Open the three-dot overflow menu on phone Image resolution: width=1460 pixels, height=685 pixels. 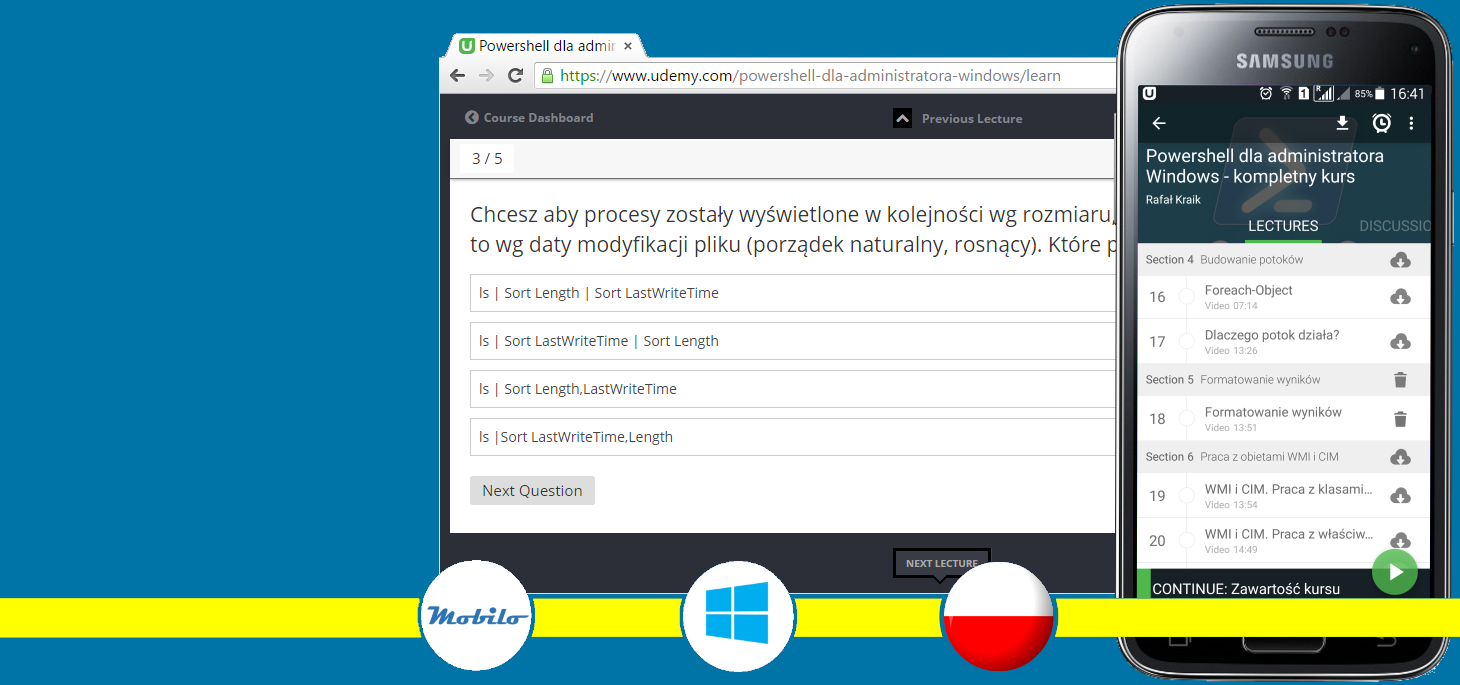click(1412, 123)
